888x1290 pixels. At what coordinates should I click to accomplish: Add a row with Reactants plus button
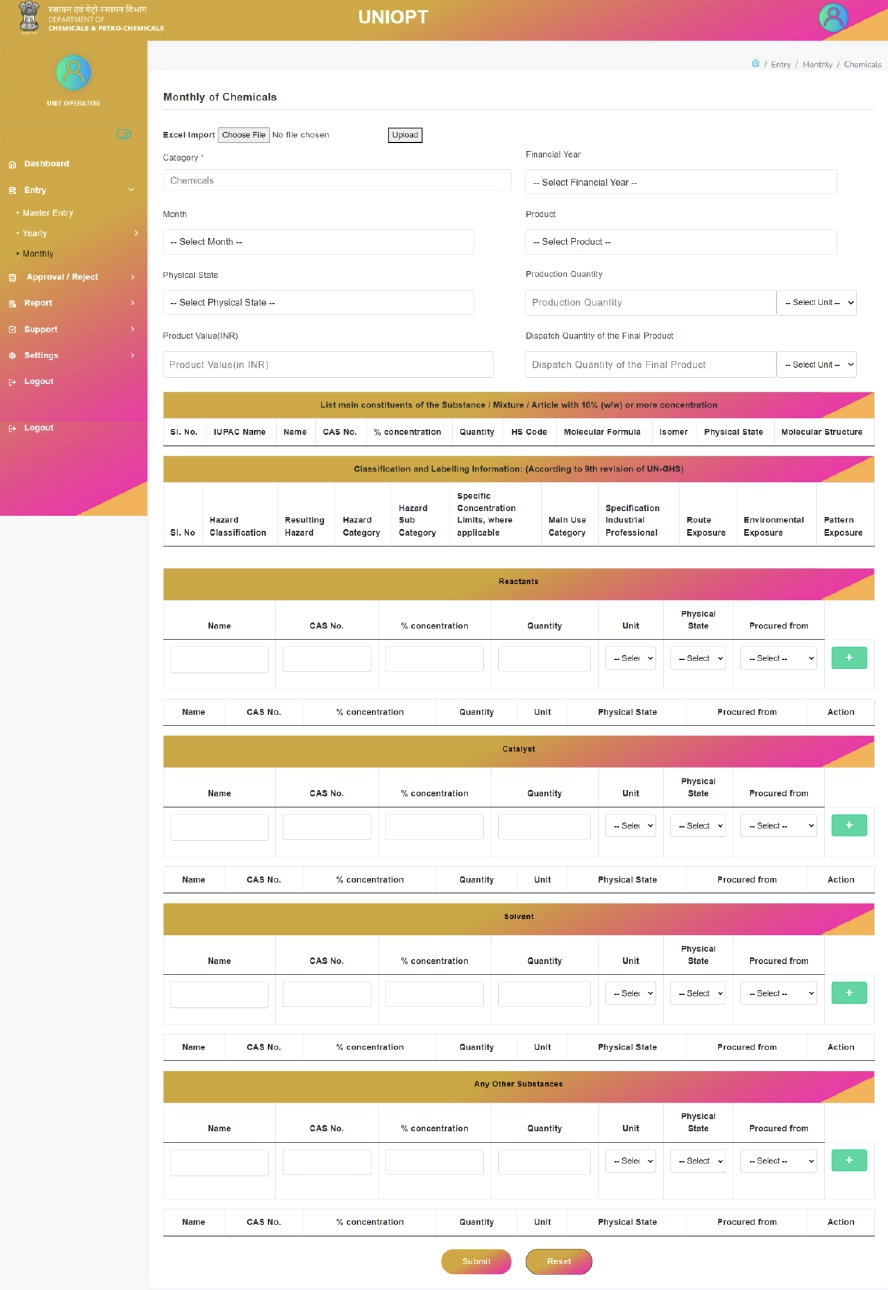pos(849,658)
